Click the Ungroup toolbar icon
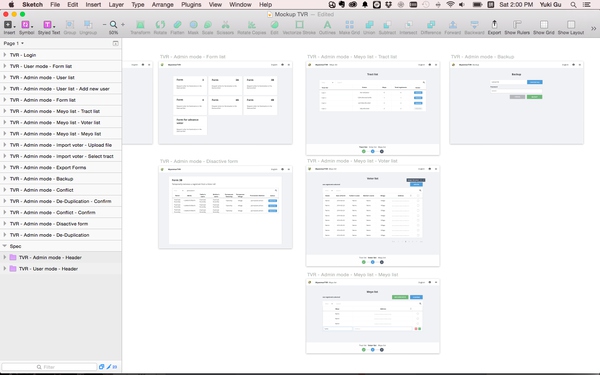The height and width of the screenshot is (375, 600). [x=88, y=25]
